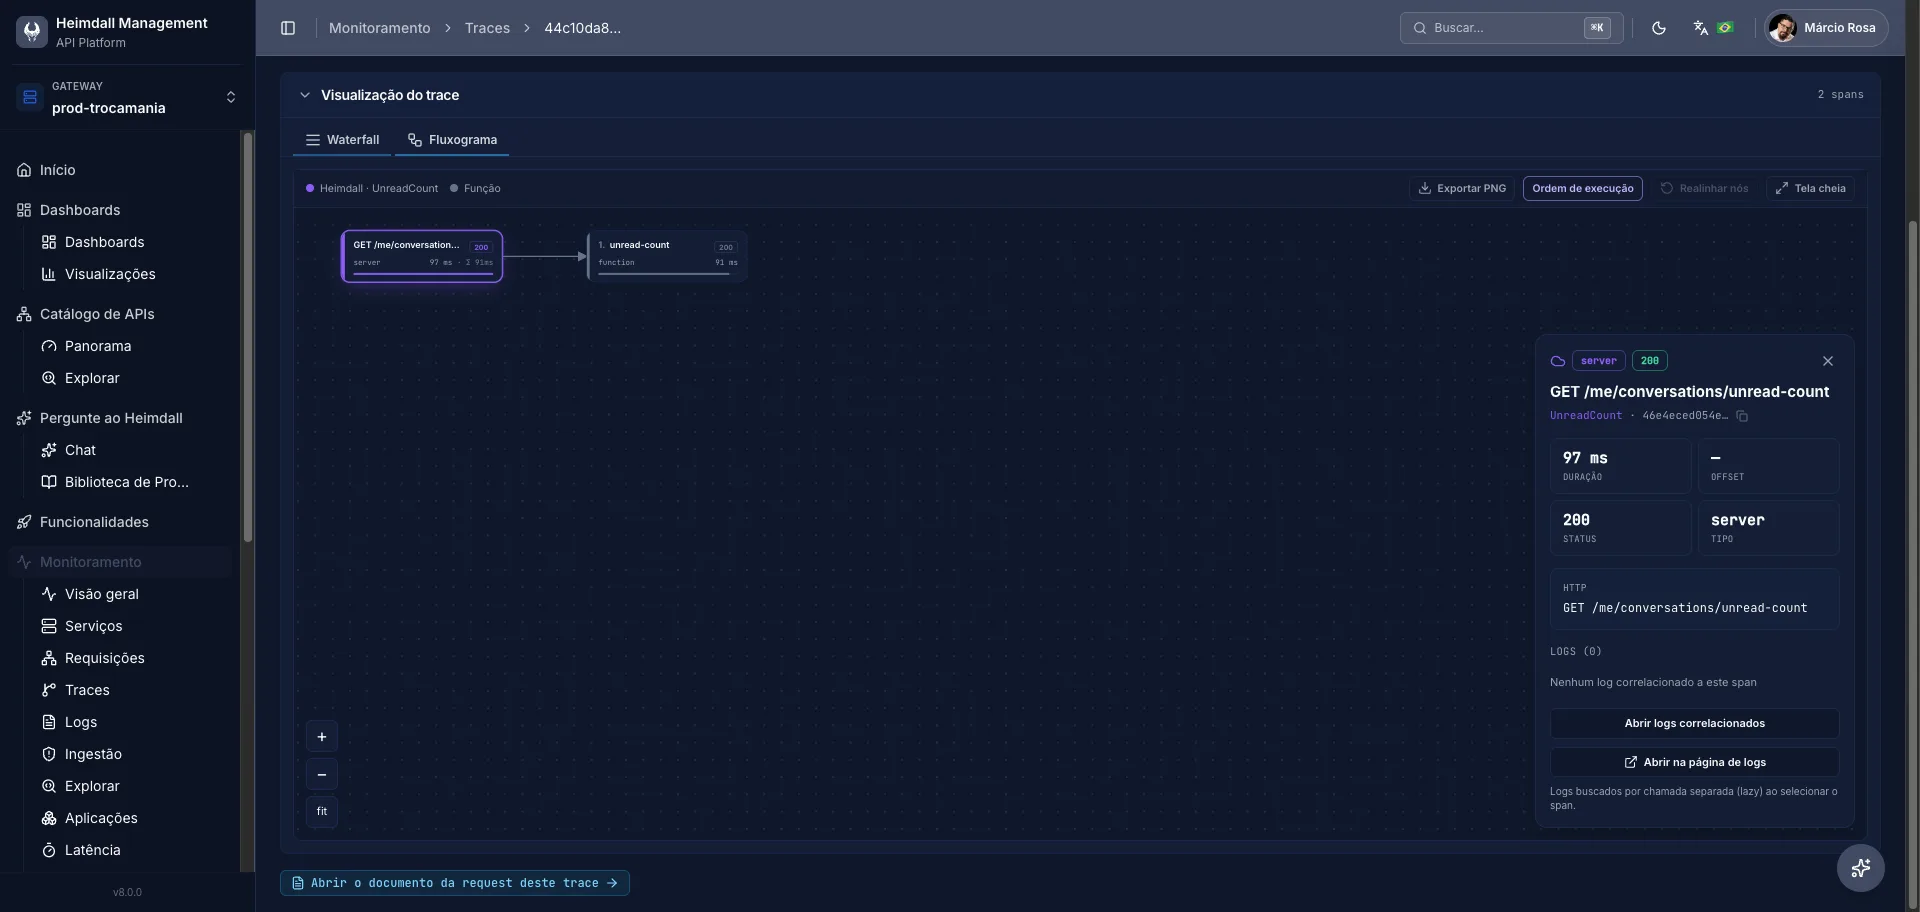Open Aplicações in sidebar
Viewport: 1920px width, 912px height.
click(x=130, y=818)
